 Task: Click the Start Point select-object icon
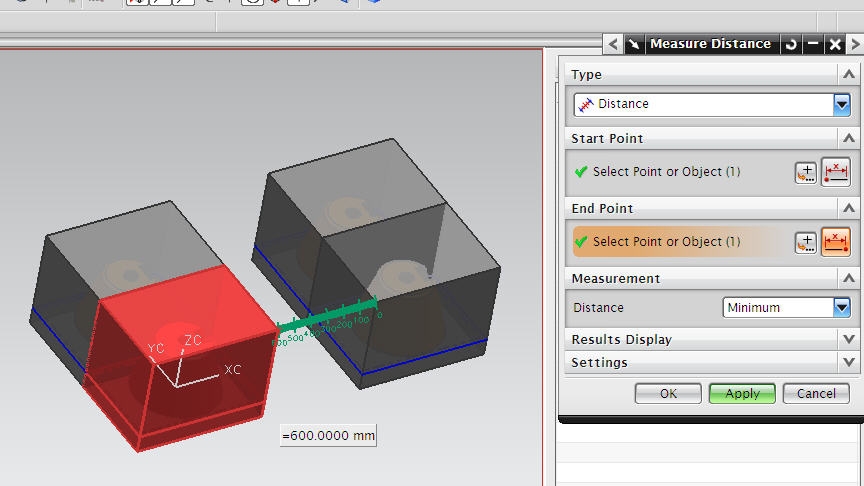(x=836, y=172)
